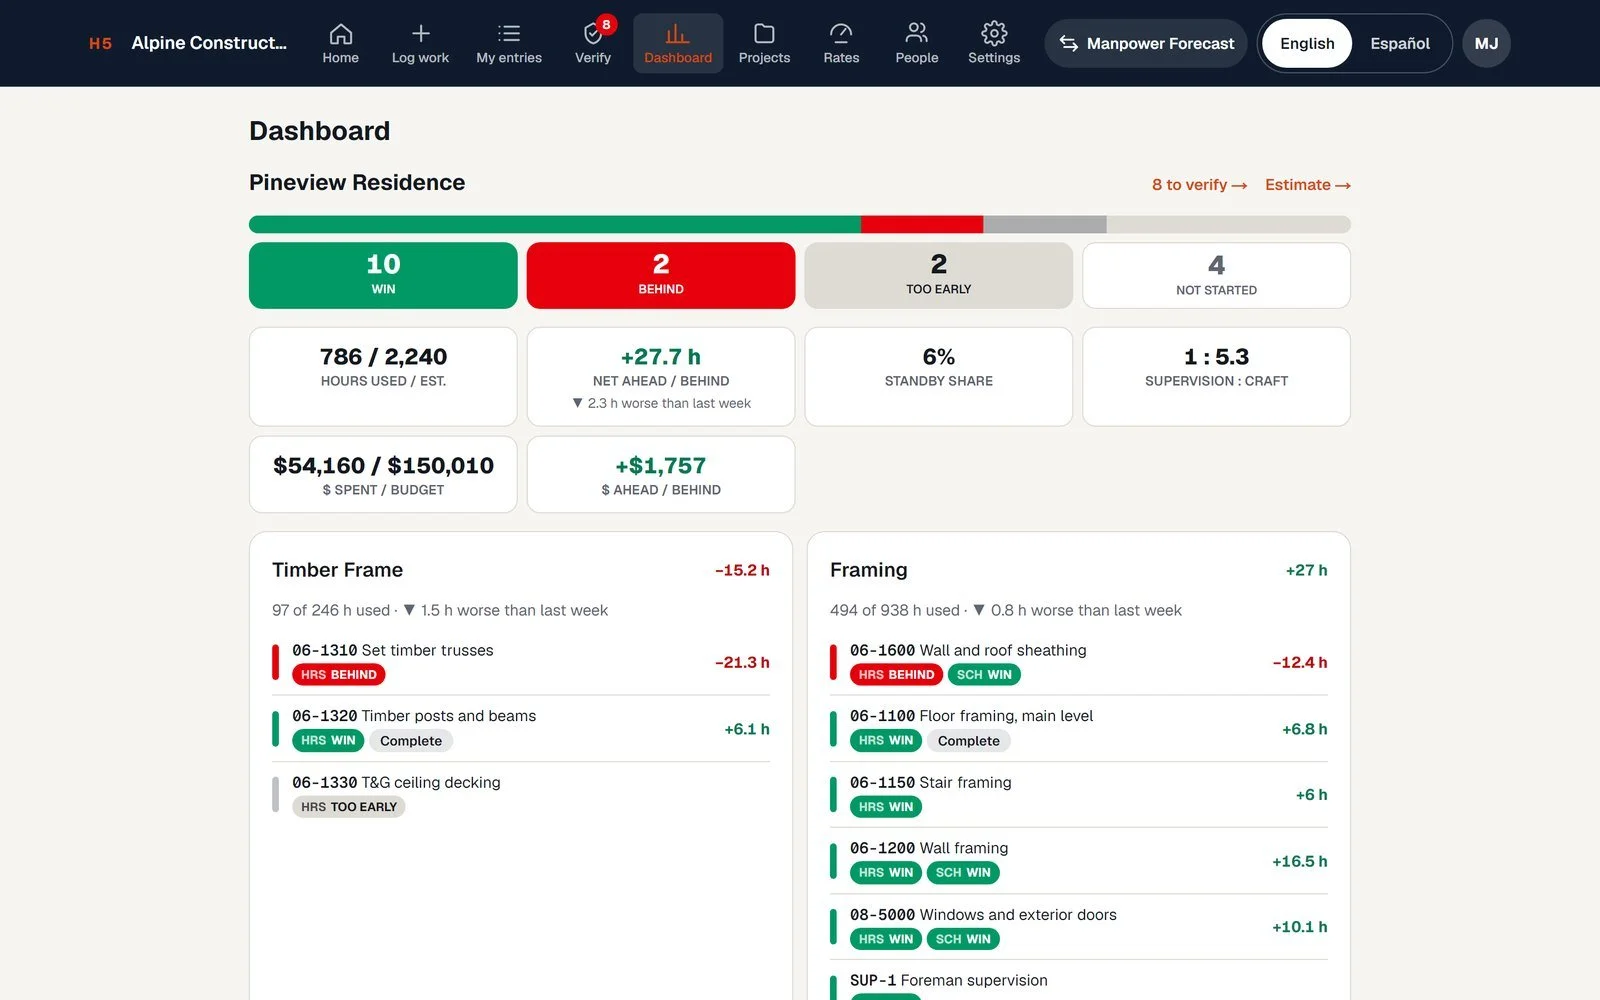Filter by the 2 BEHIND card
This screenshot has width=1600, height=1000.
coord(661,275)
